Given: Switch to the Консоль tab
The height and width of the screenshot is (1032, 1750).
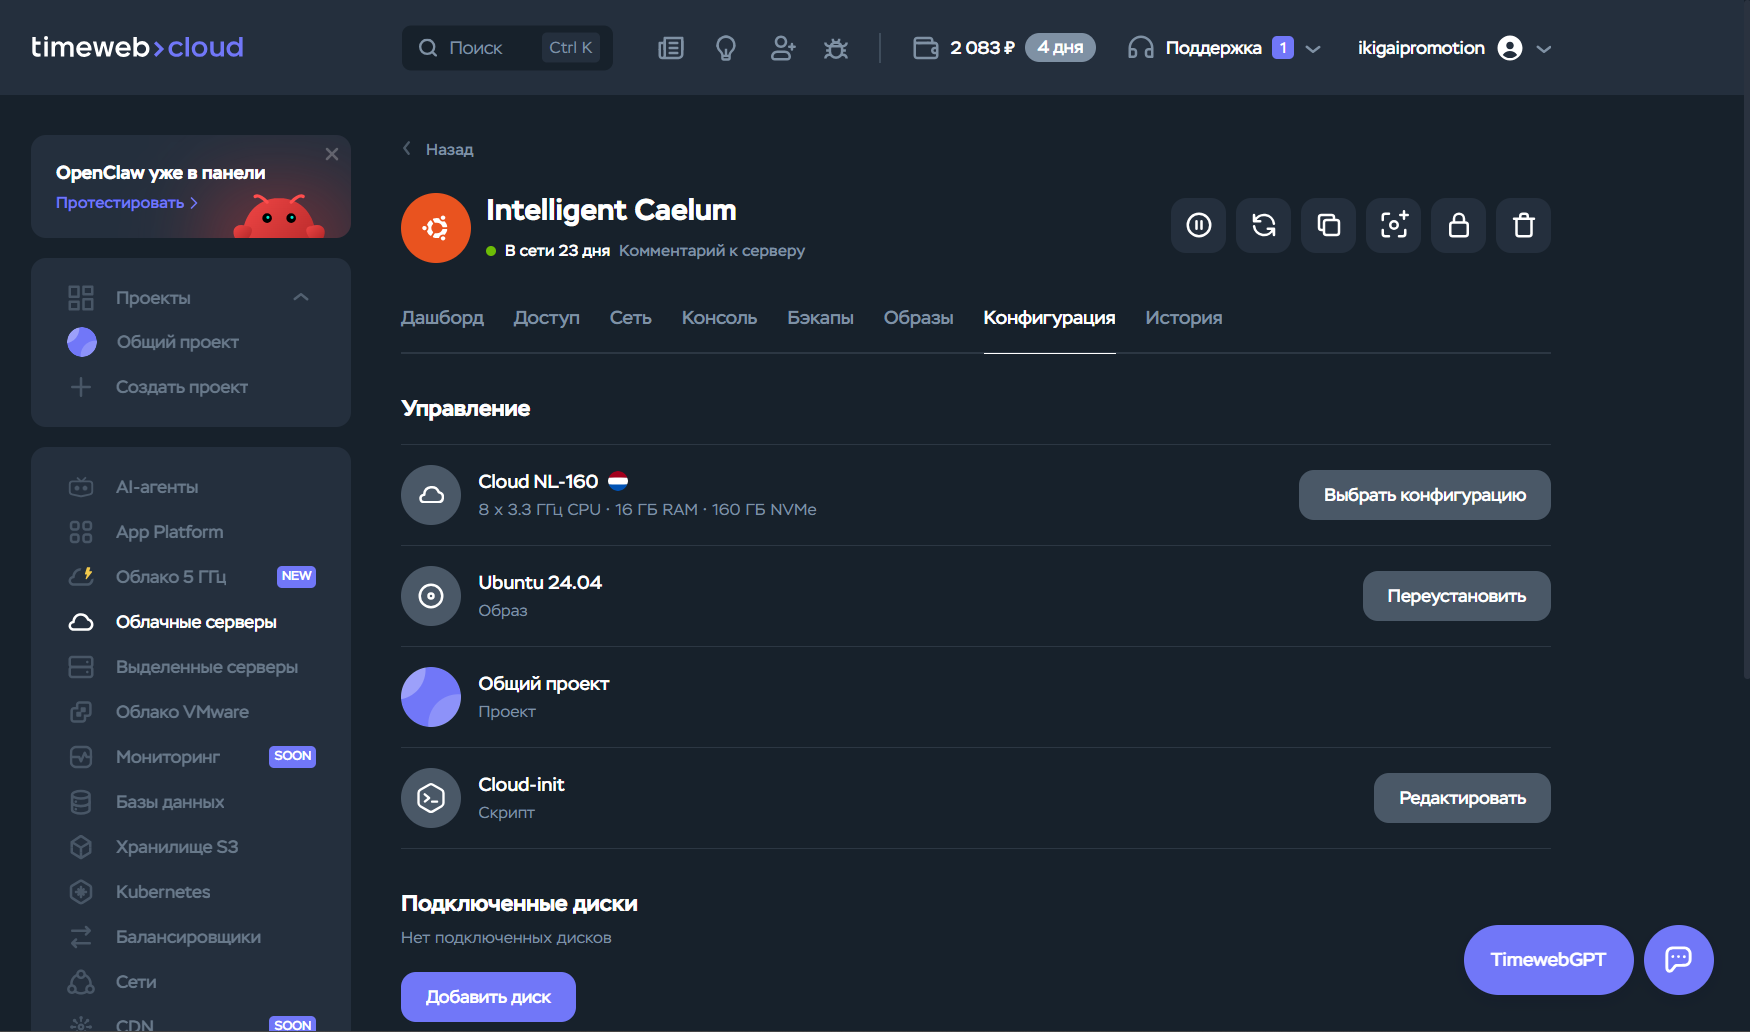Looking at the screenshot, I should point(719,318).
